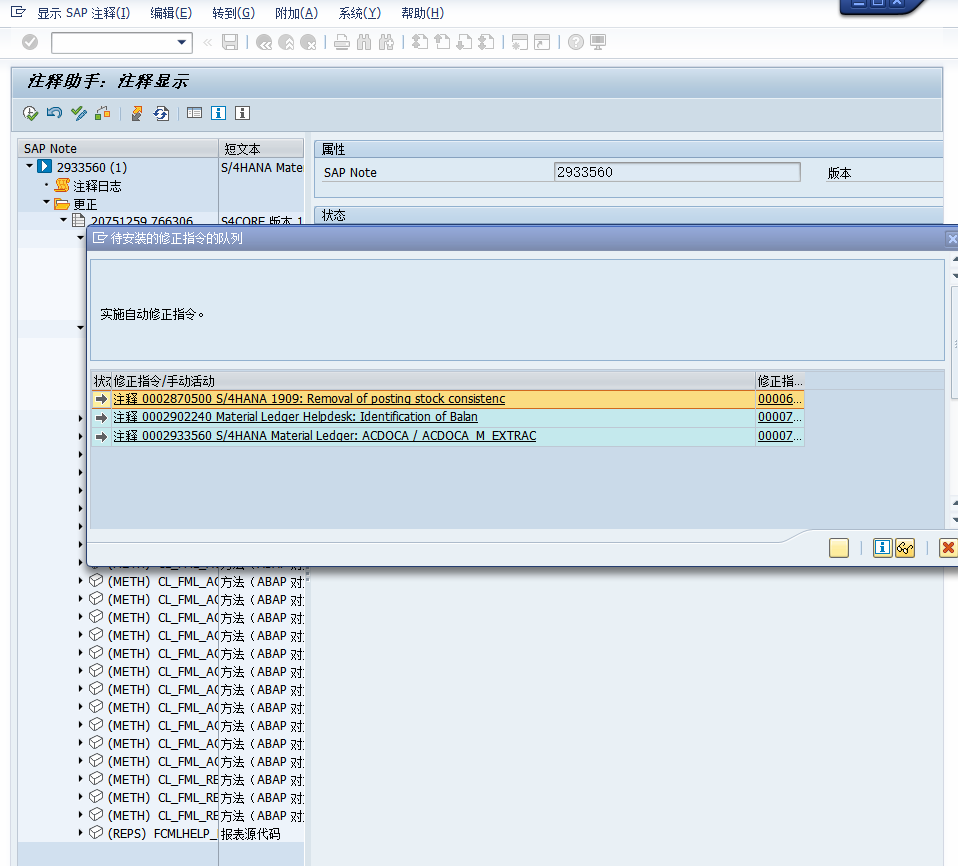
Task: Click the Next Page icon
Action: 464,42
